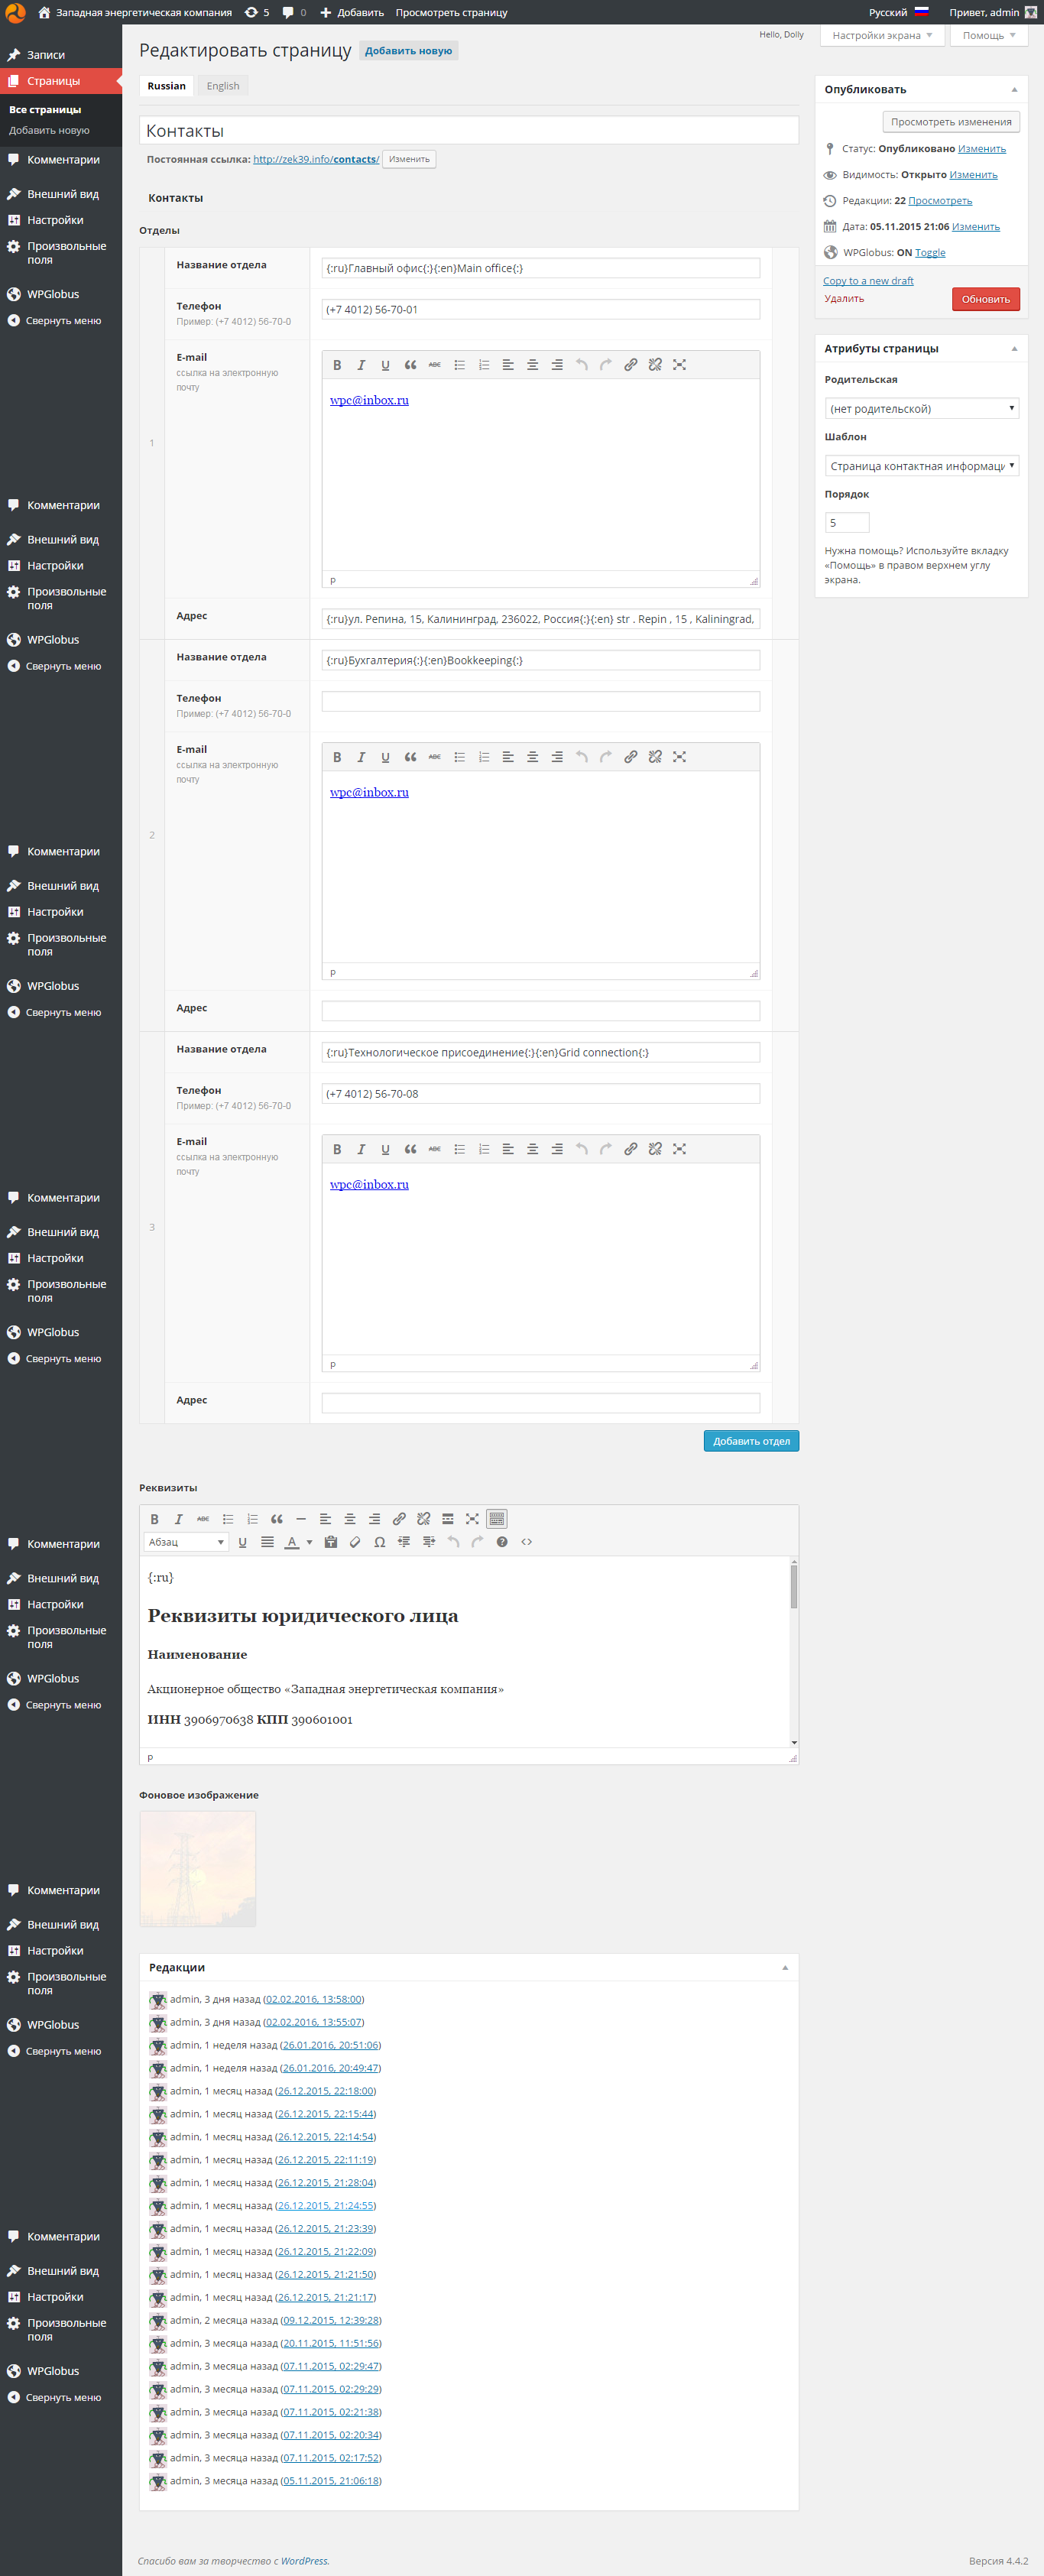Screen dimensions: 1044x2576
Task: Open Записи in the sidebar
Action: coord(61,55)
